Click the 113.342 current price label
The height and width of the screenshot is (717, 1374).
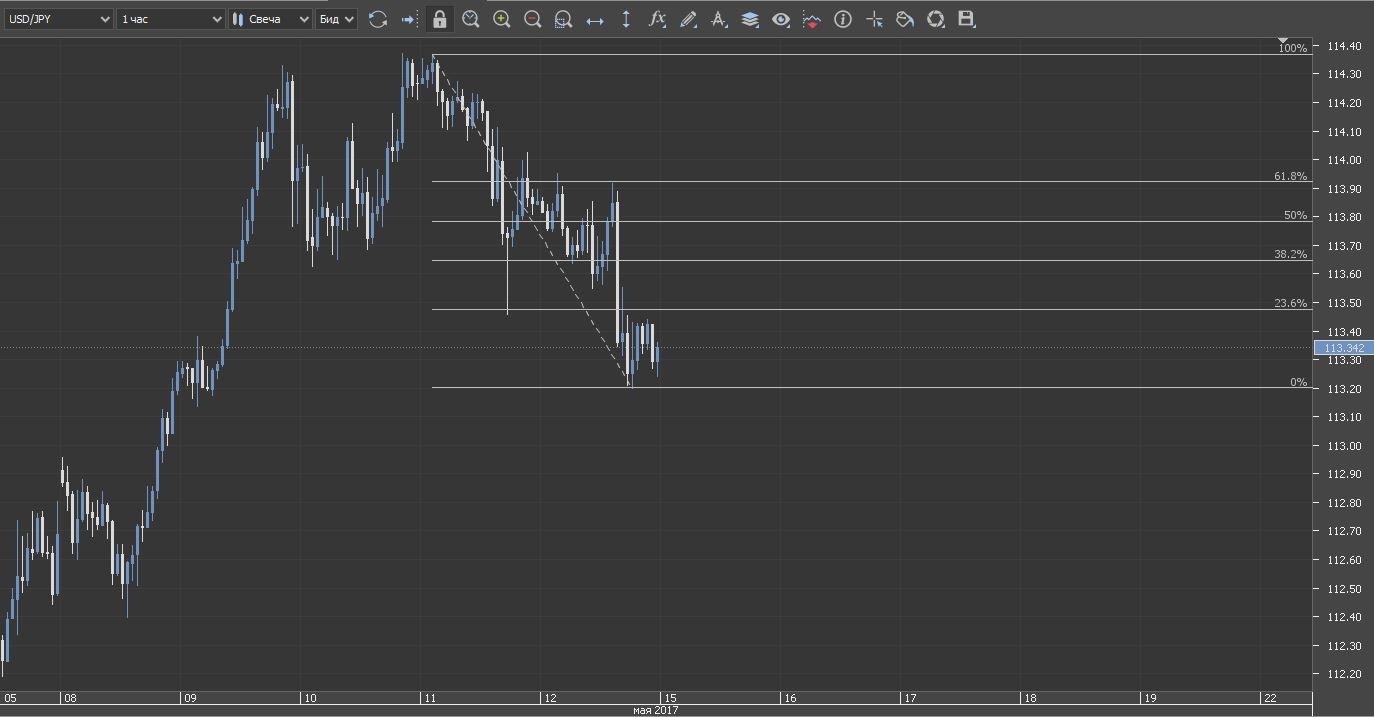[1343, 348]
